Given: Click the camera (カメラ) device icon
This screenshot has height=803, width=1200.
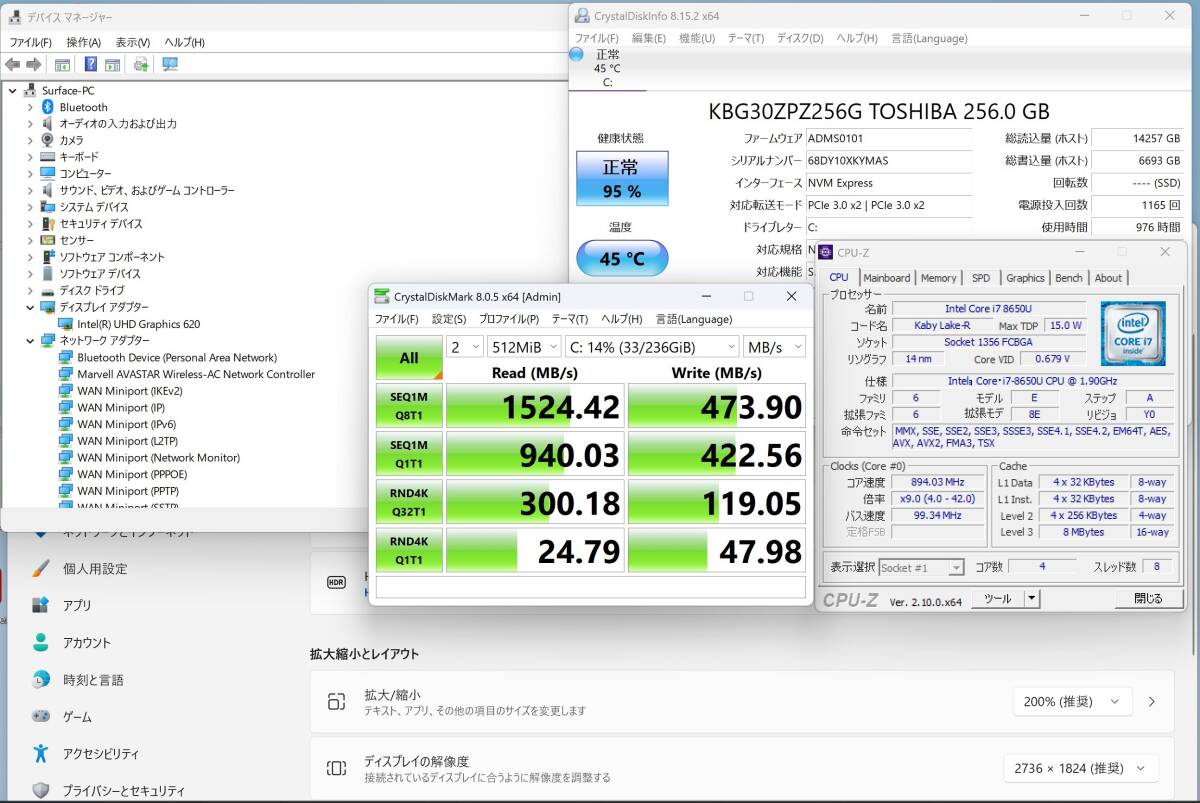Looking at the screenshot, I should click(47, 140).
